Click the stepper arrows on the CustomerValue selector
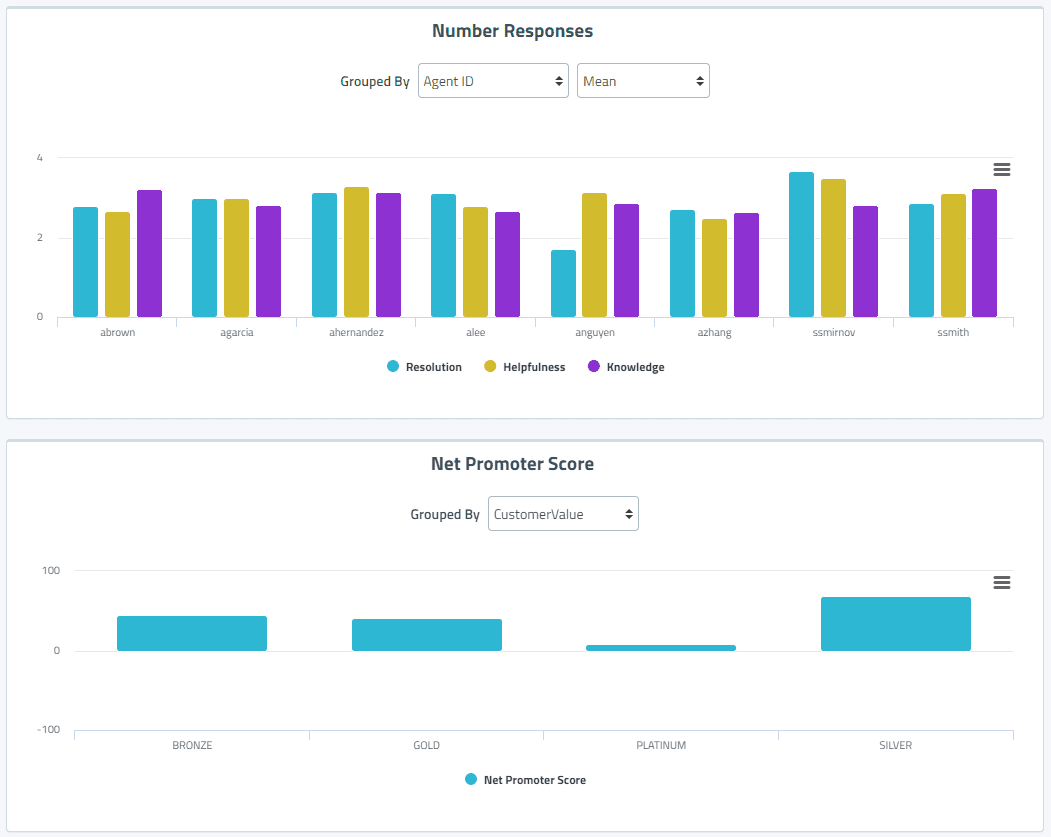 629,513
